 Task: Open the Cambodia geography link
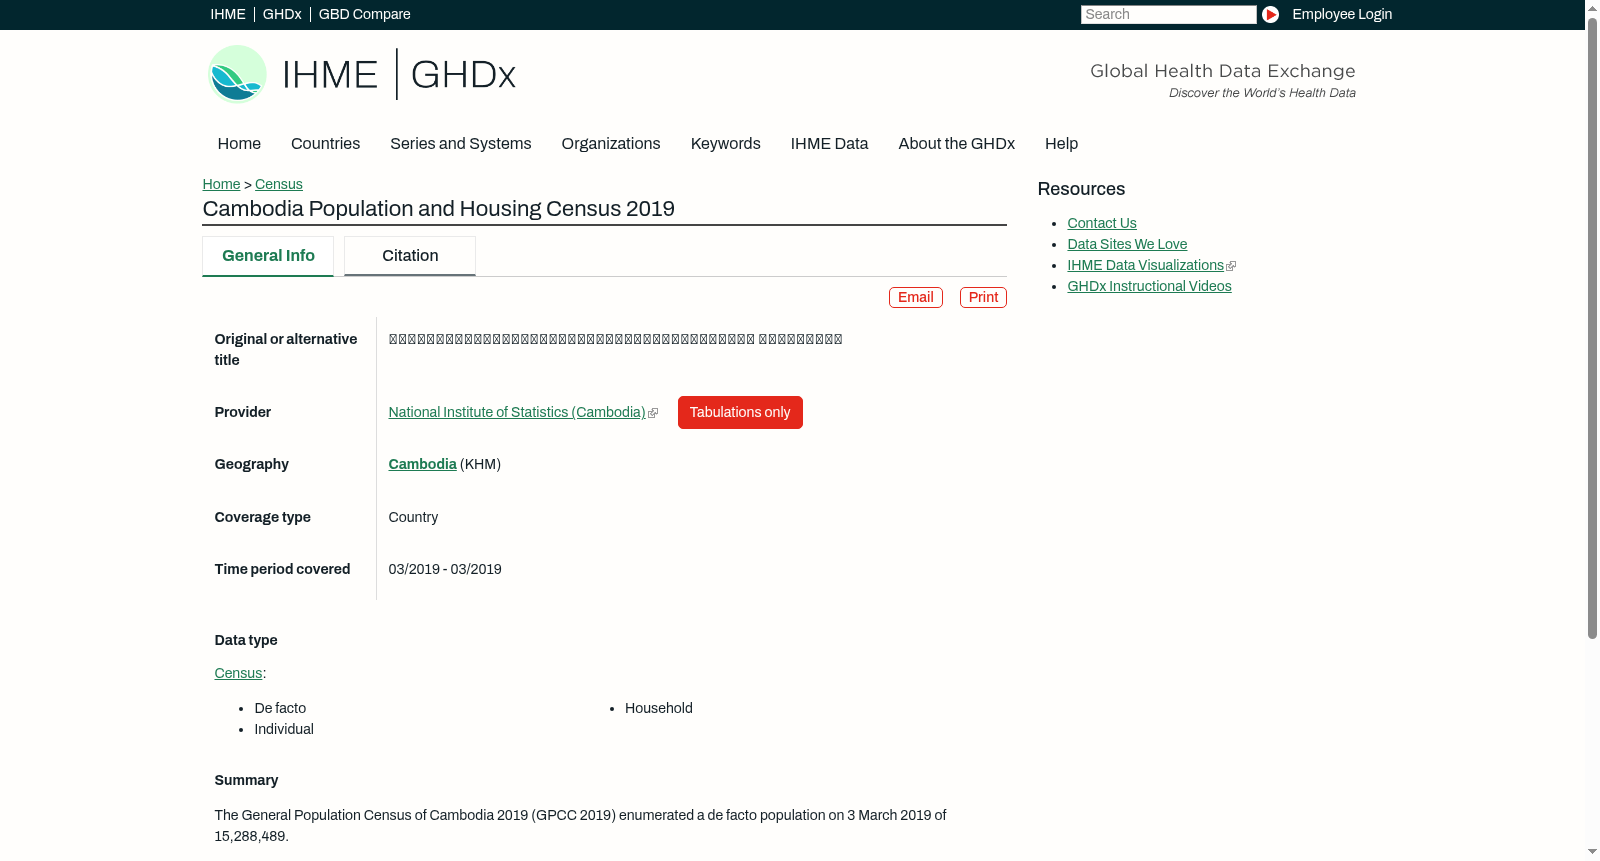[x=422, y=464]
